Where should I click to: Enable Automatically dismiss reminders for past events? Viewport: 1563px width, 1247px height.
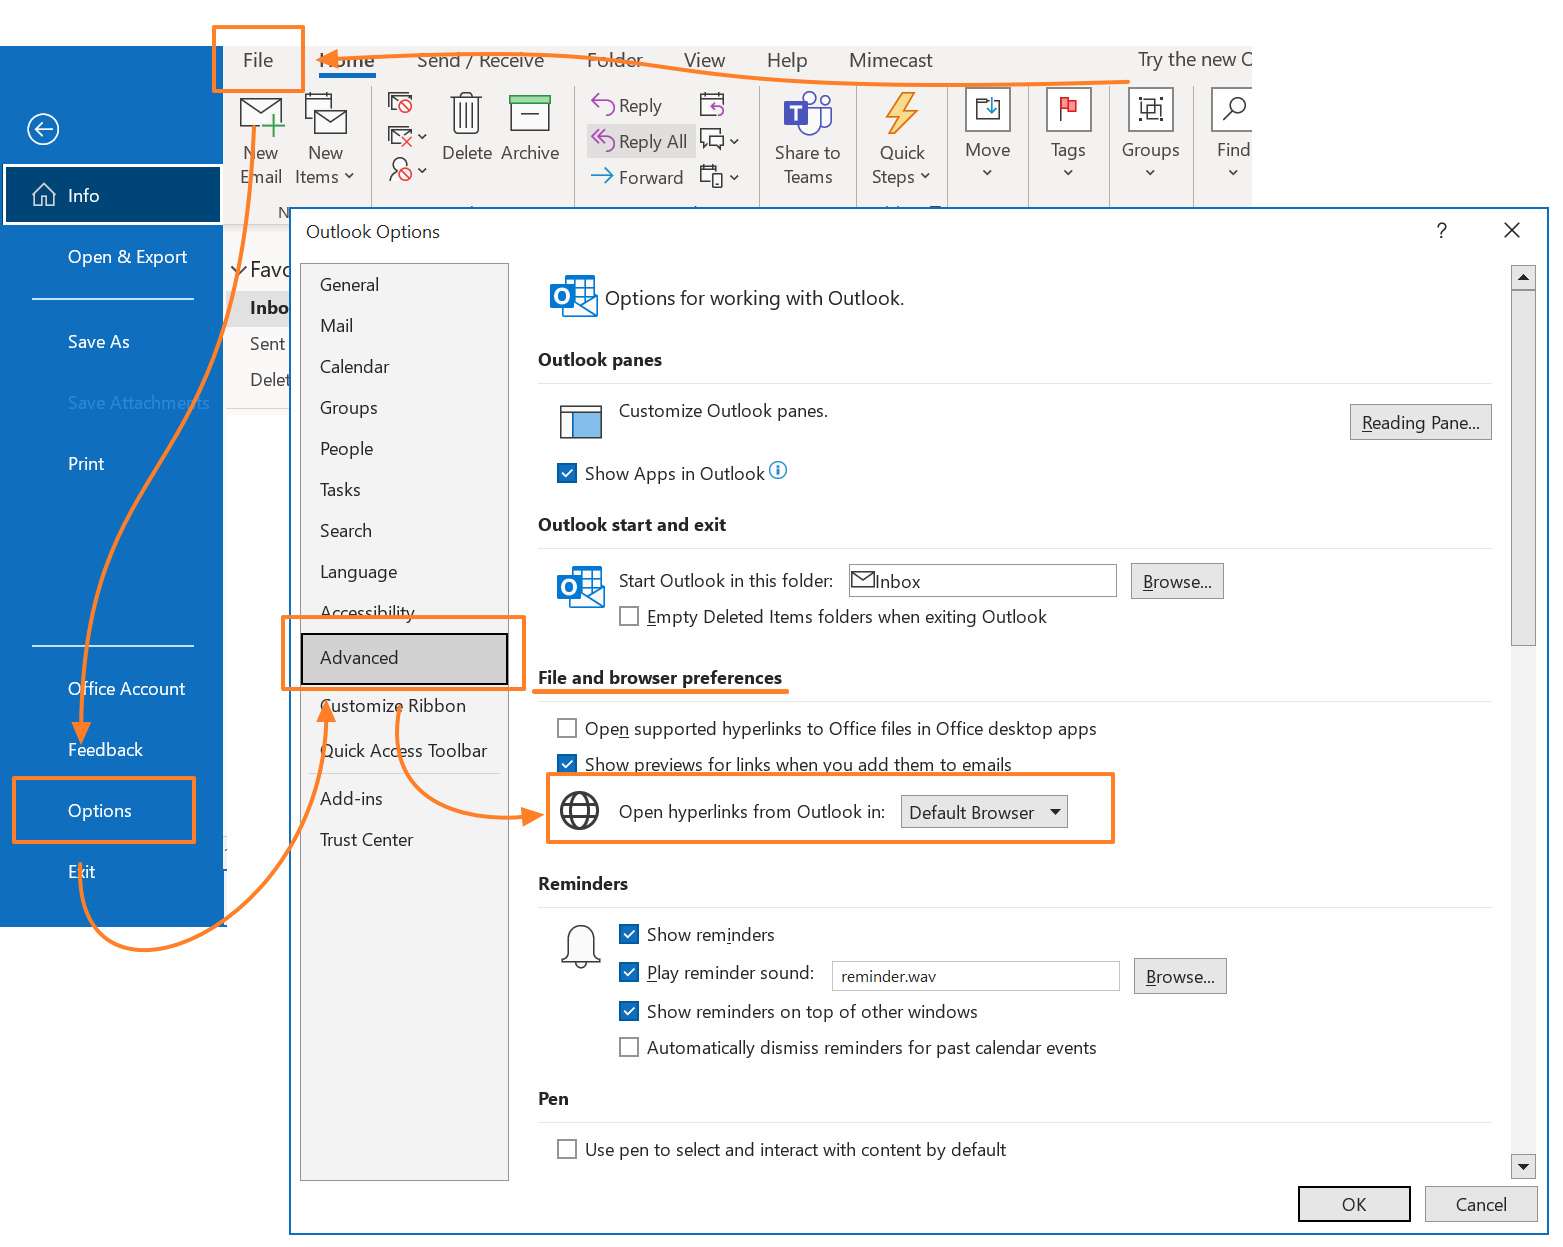pos(629,1047)
